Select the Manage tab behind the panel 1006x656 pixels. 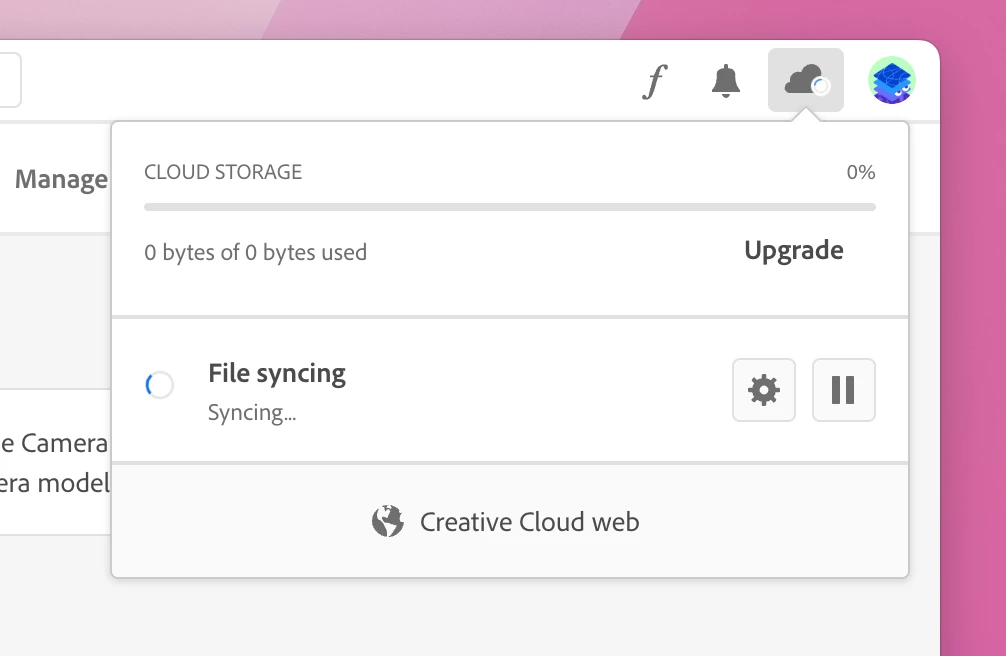point(61,179)
